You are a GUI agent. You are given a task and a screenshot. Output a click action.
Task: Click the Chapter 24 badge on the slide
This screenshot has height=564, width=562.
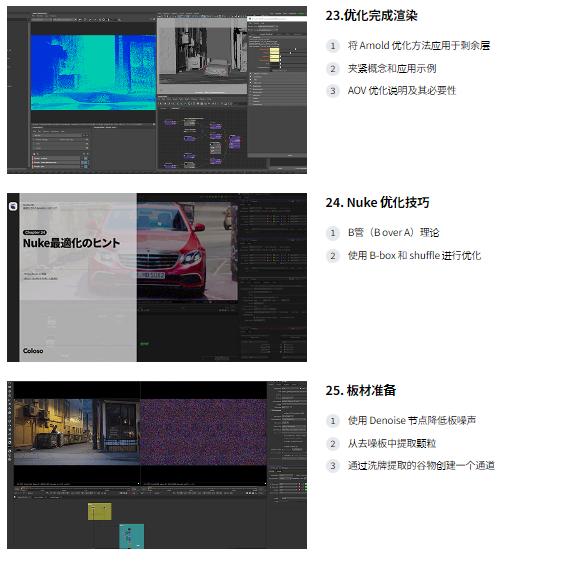tap(35, 232)
